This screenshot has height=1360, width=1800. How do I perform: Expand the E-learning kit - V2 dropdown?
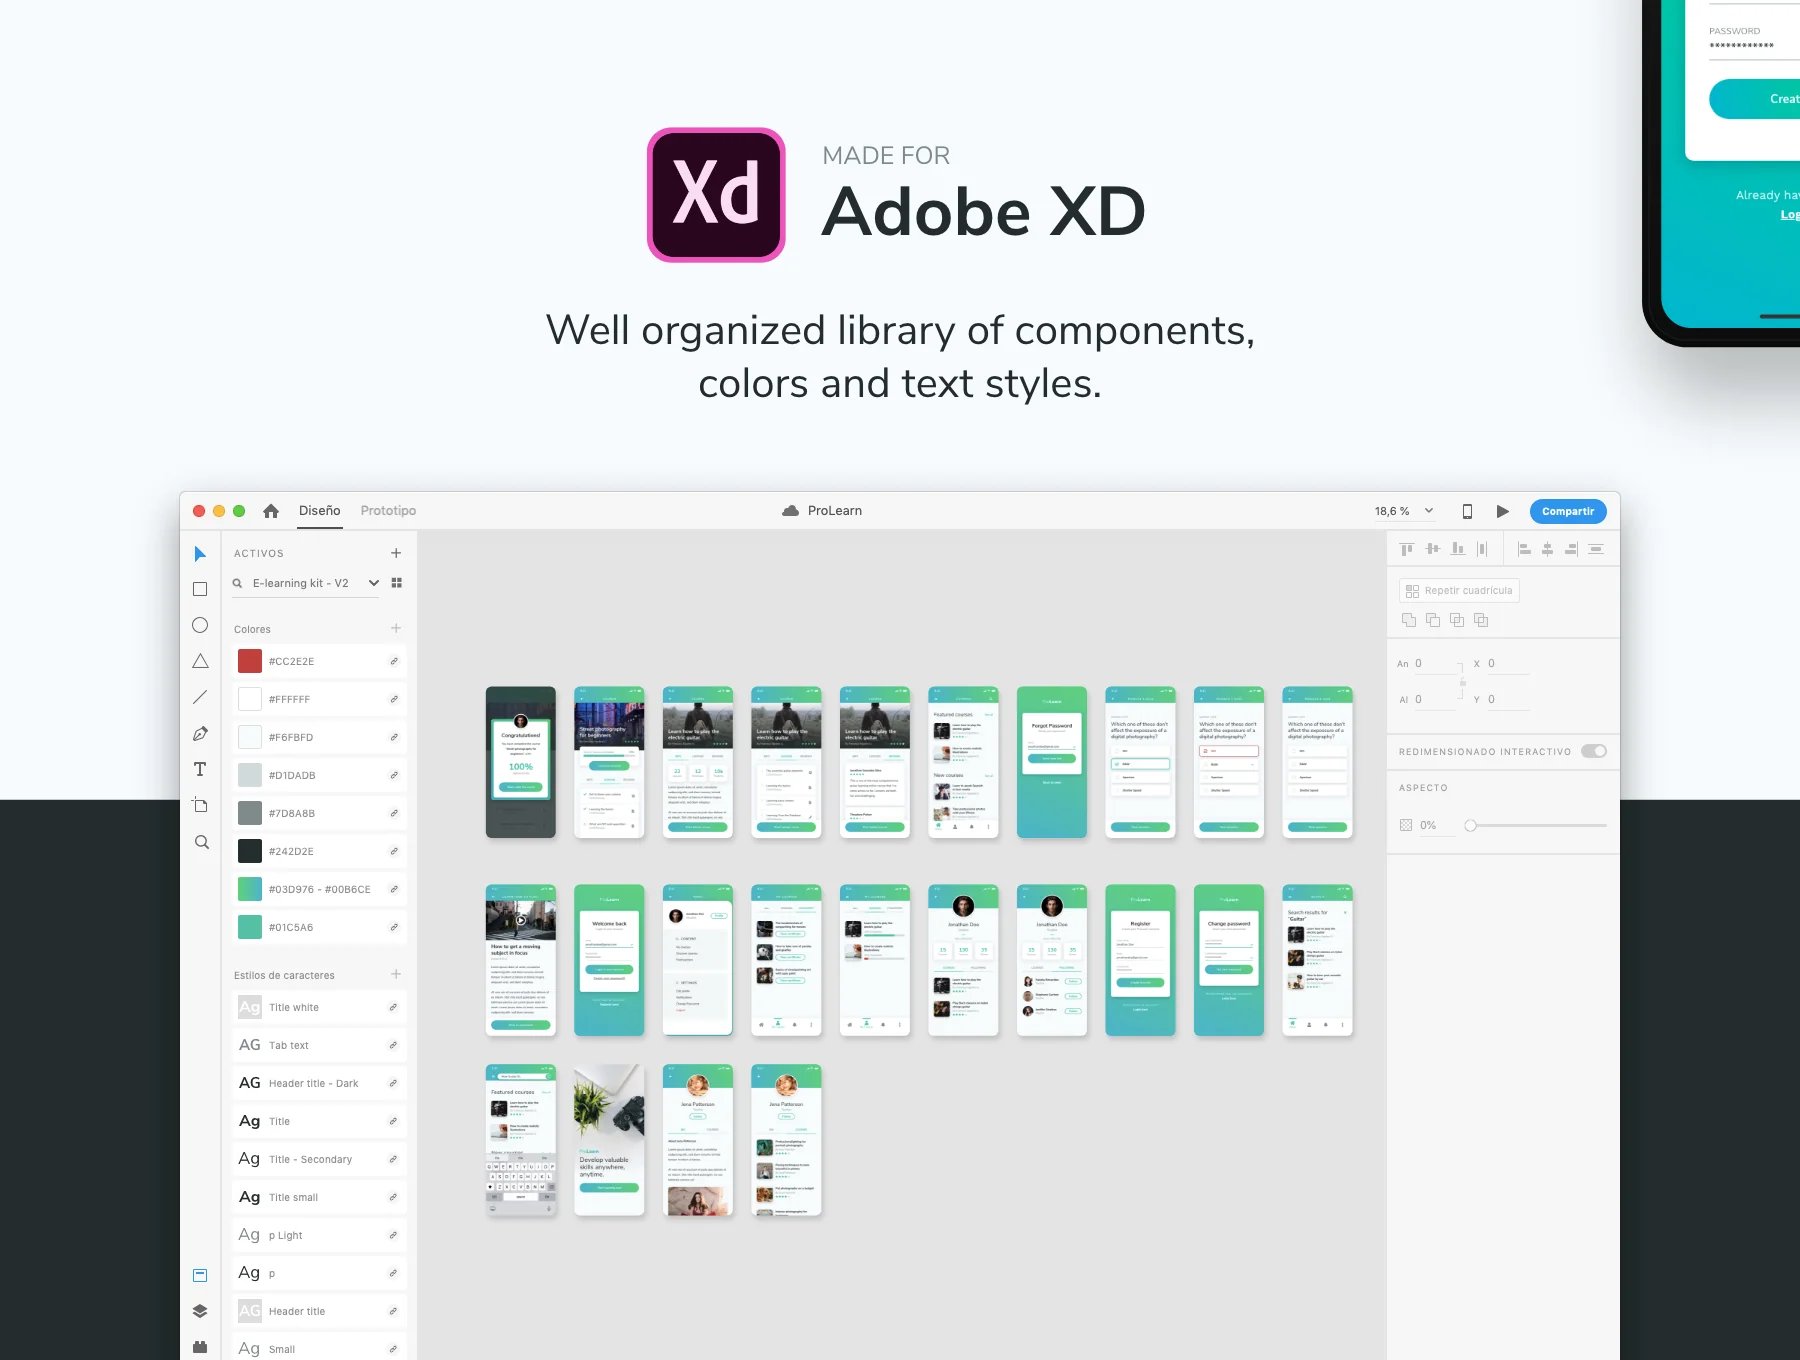[374, 583]
